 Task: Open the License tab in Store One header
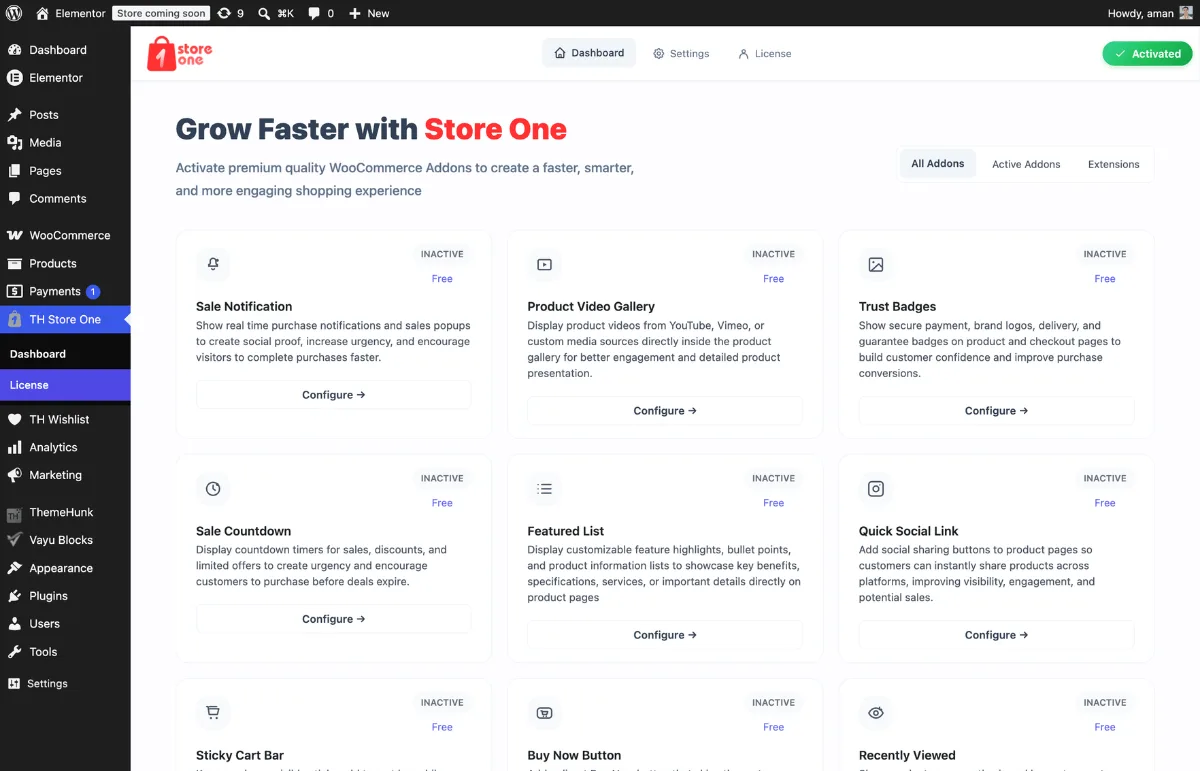pos(764,54)
